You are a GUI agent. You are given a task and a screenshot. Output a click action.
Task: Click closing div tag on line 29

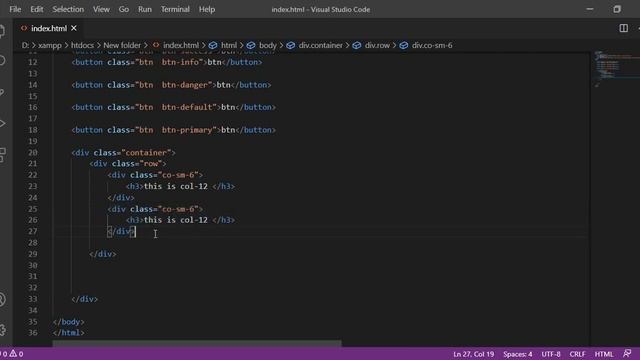pos(103,254)
